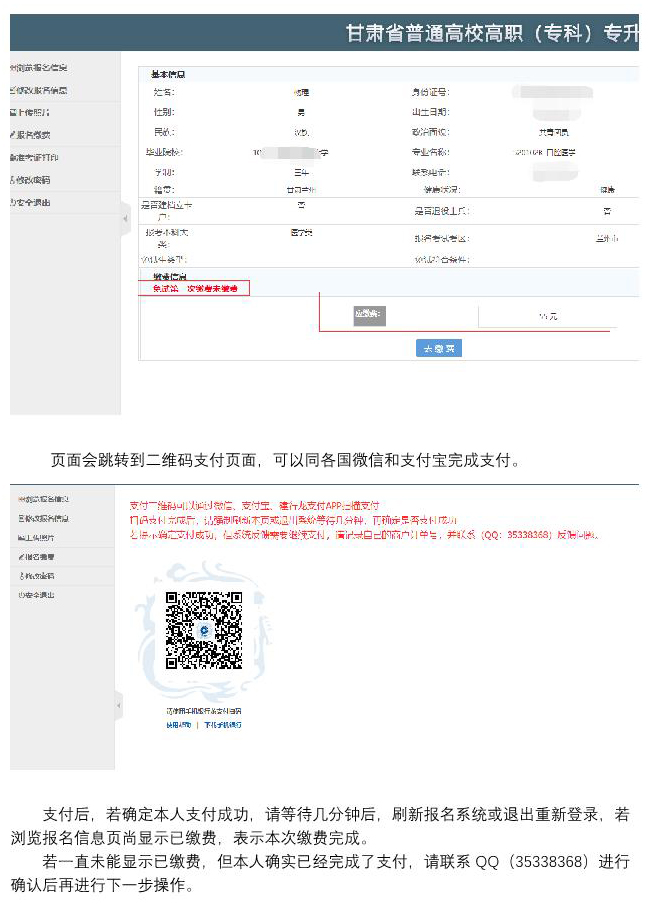Click the red notice line containing QQ：35338368
This screenshot has height=915, width=656.
[x=364, y=535]
